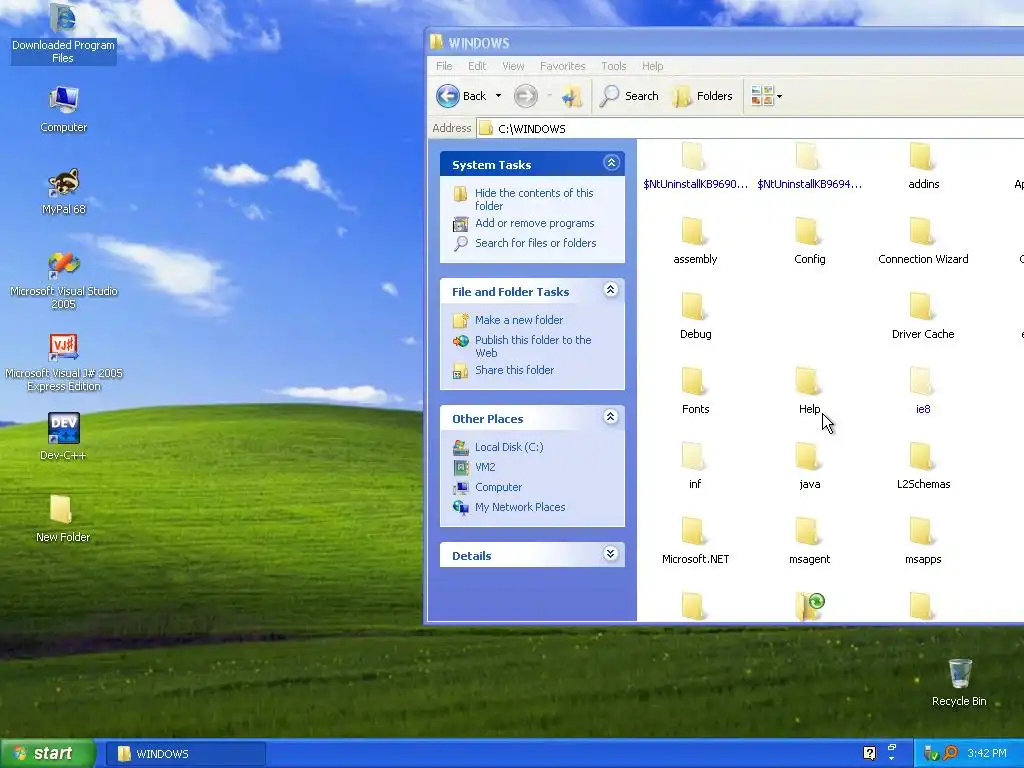The height and width of the screenshot is (768, 1024).
Task: Click the Back arrow button in toolbar
Action: (x=448, y=96)
